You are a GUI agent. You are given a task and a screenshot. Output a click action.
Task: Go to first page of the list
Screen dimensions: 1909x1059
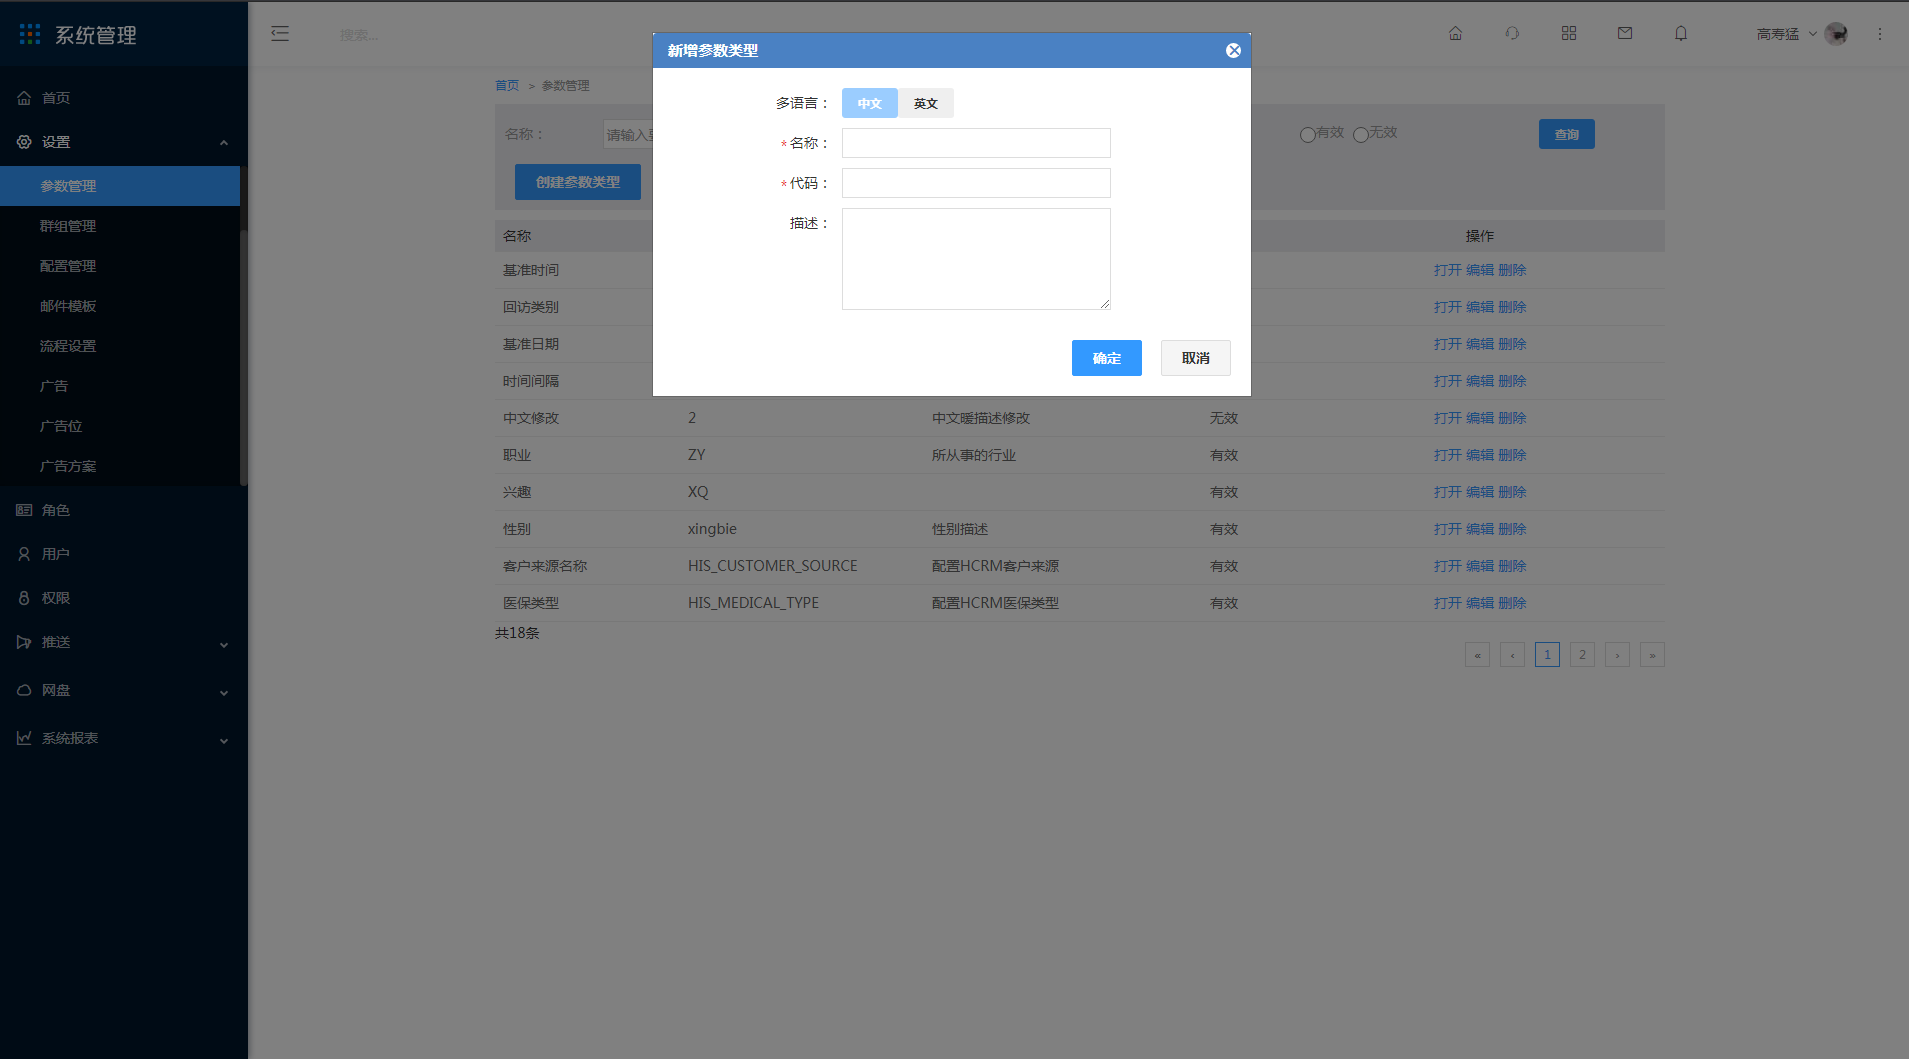tap(1477, 655)
